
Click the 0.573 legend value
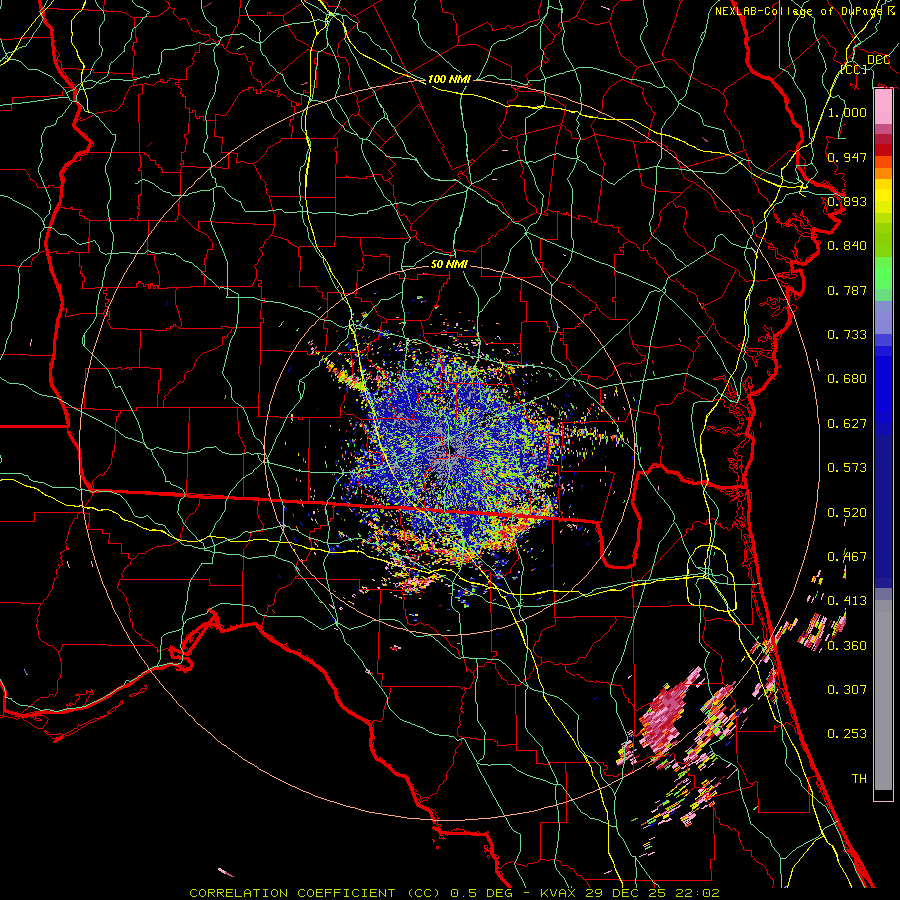point(847,468)
